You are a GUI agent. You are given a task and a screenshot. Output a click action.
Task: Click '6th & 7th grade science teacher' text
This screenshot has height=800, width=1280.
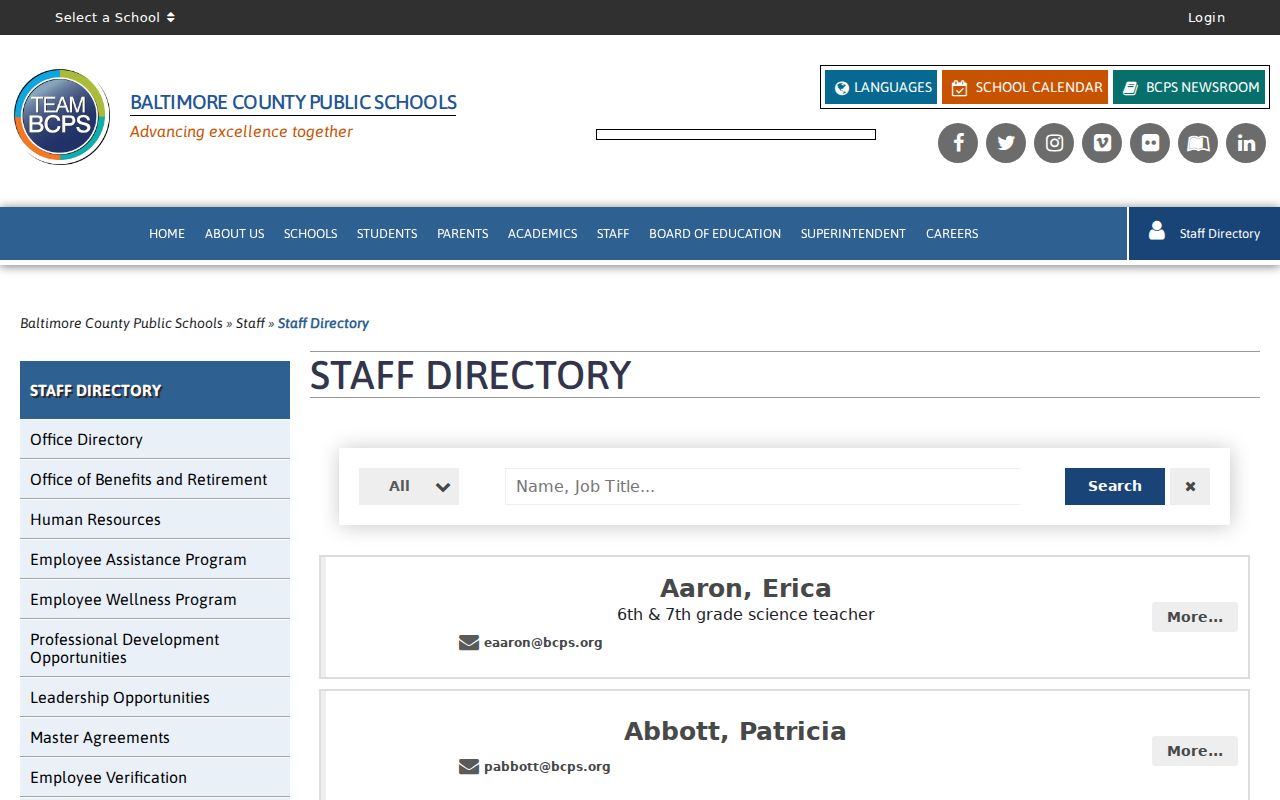coord(745,614)
